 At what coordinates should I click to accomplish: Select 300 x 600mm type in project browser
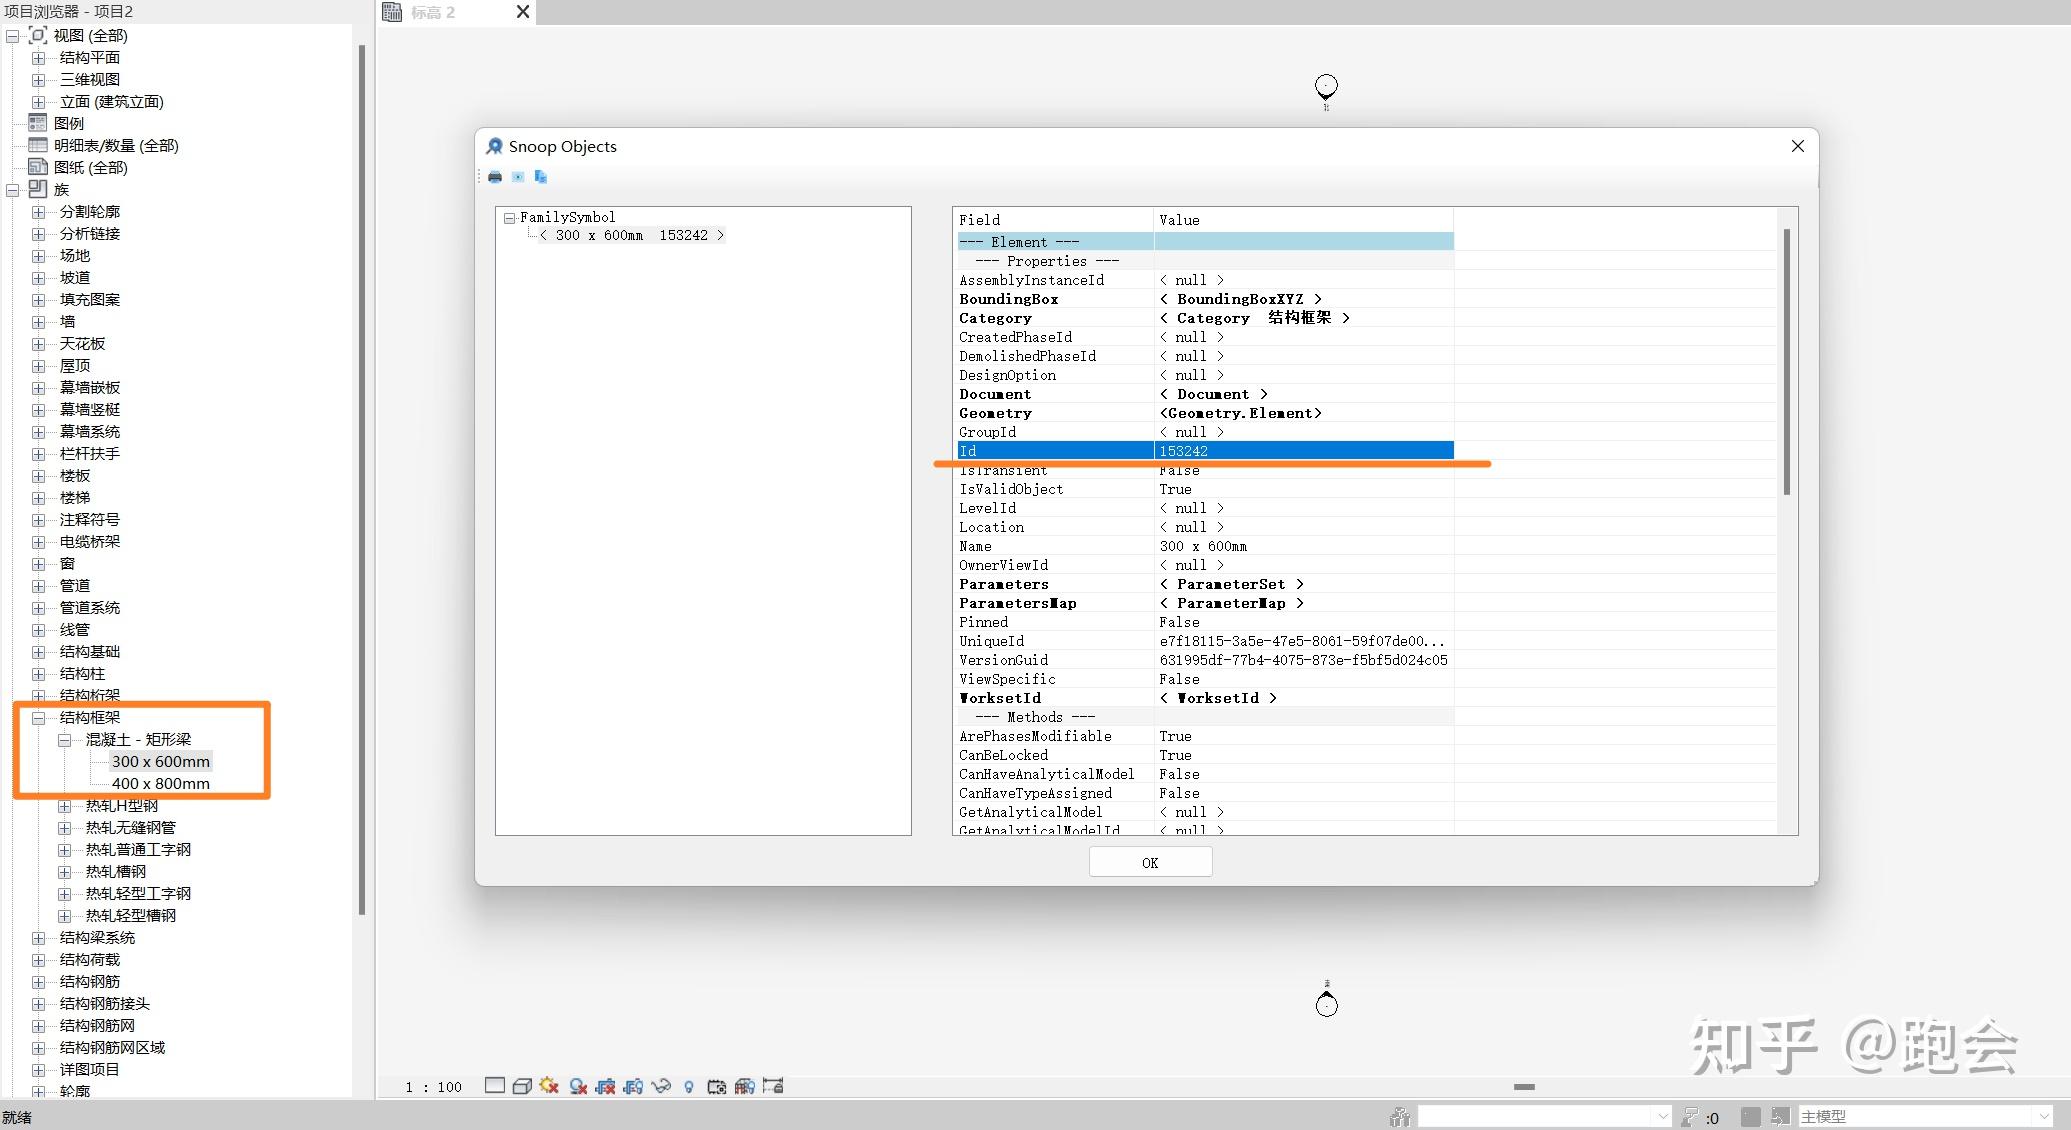coord(161,762)
